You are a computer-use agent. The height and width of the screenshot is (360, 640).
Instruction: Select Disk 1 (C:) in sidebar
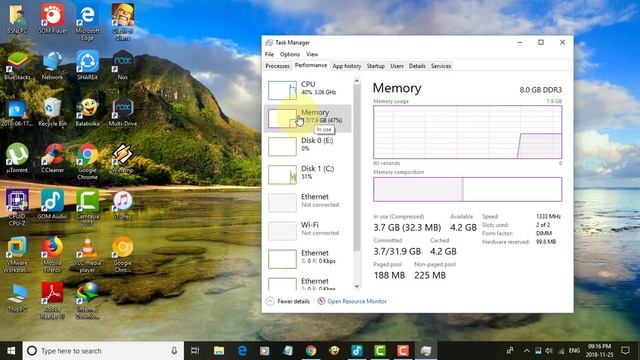pyautogui.click(x=307, y=174)
